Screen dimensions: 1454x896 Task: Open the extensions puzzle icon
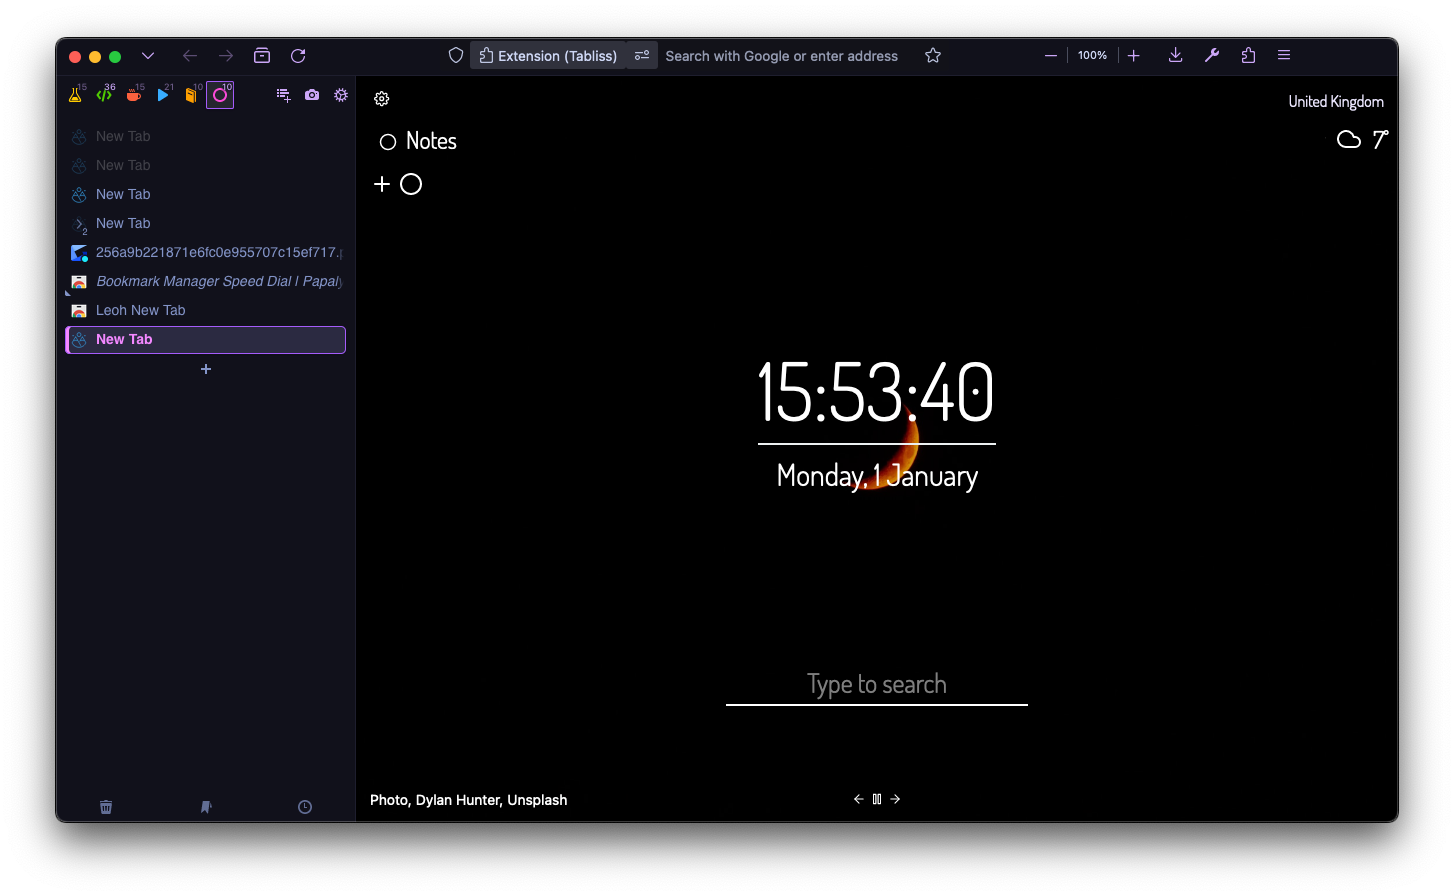tap(1248, 56)
